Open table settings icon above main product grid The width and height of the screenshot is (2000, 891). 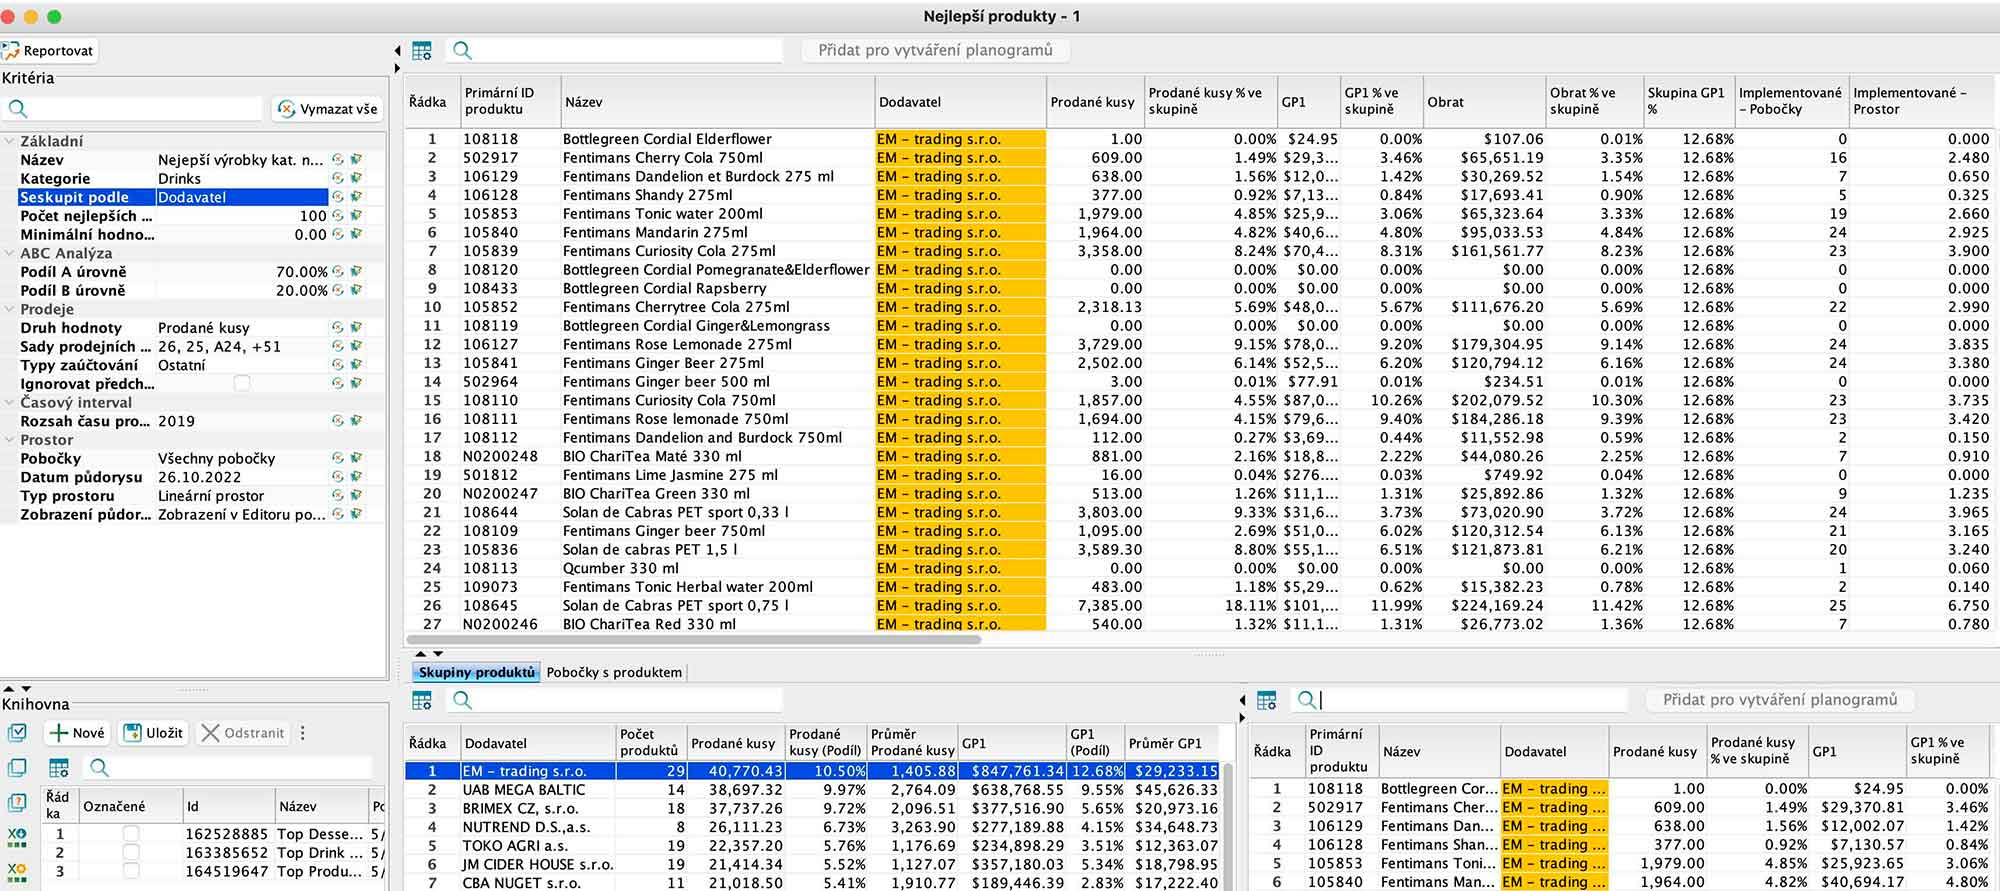[x=422, y=51]
